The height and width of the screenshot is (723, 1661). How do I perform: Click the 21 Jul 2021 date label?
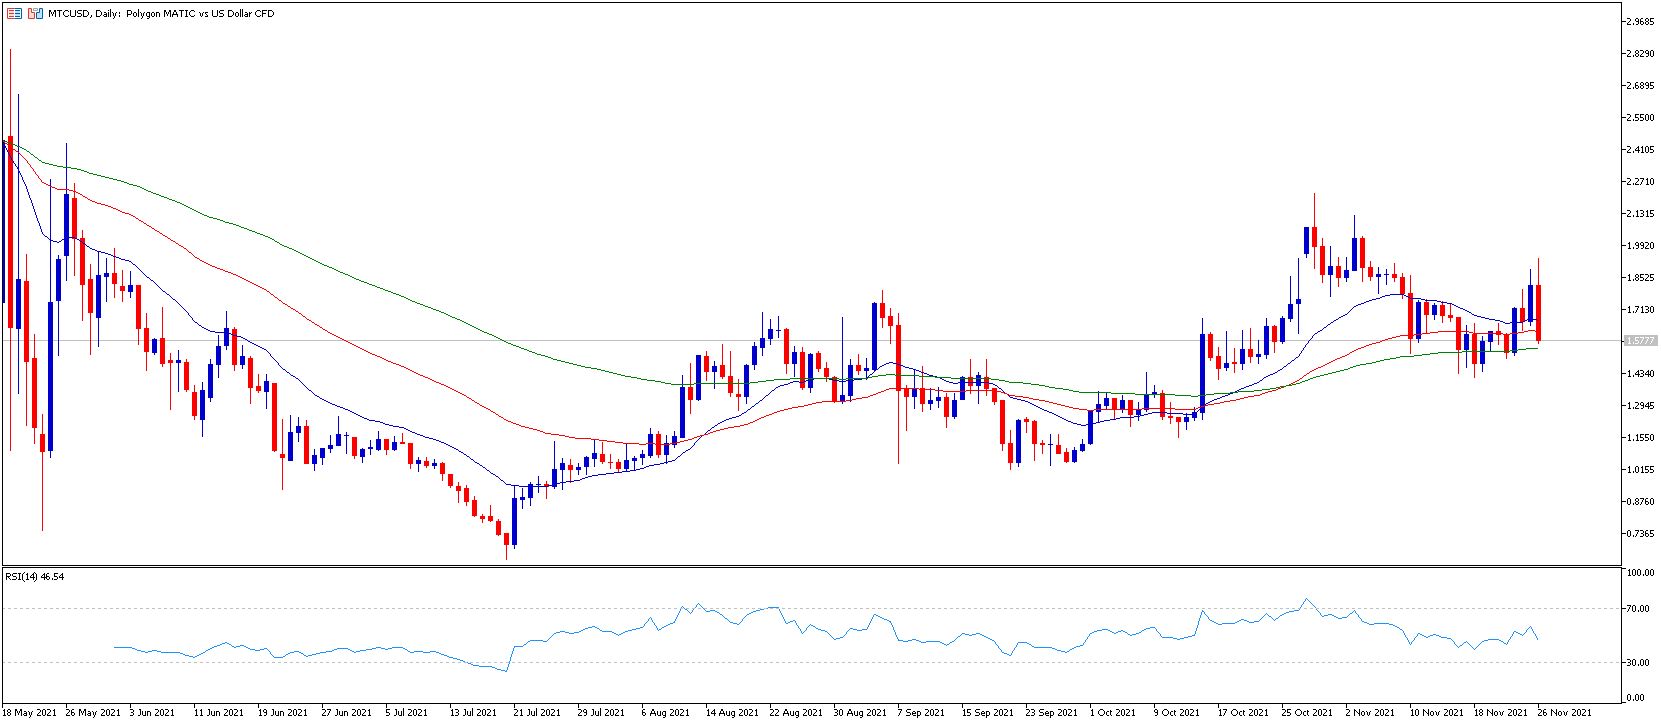[x=536, y=713]
